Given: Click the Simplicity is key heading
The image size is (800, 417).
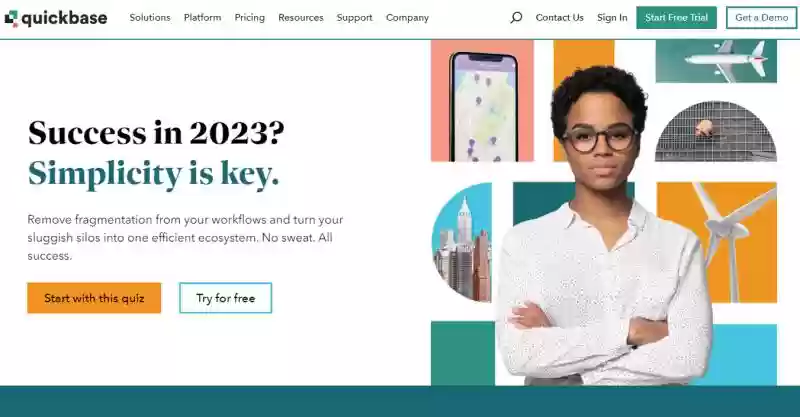Looking at the screenshot, I should point(154,174).
